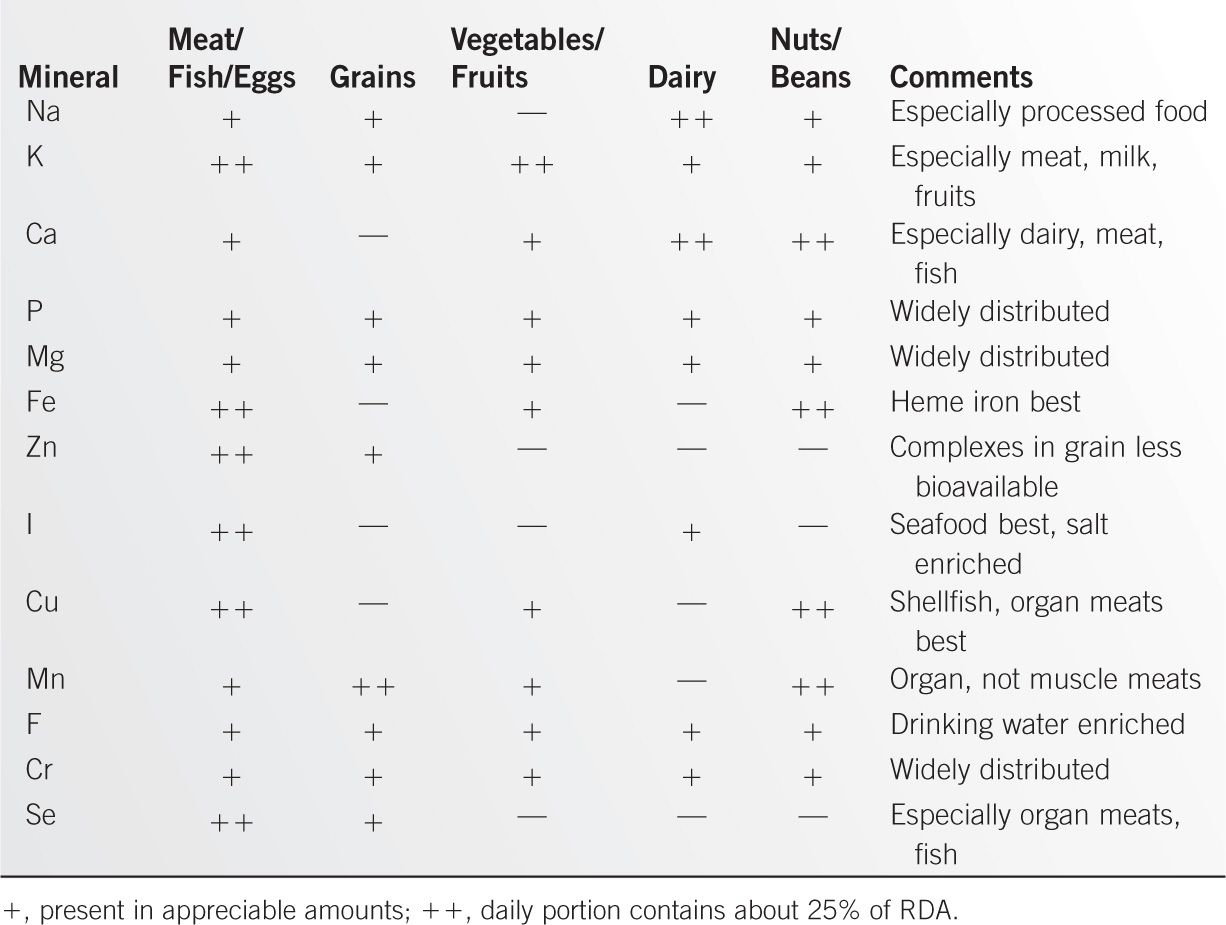
Task: Click the Se row label
Action: pyautogui.click(x=42, y=815)
